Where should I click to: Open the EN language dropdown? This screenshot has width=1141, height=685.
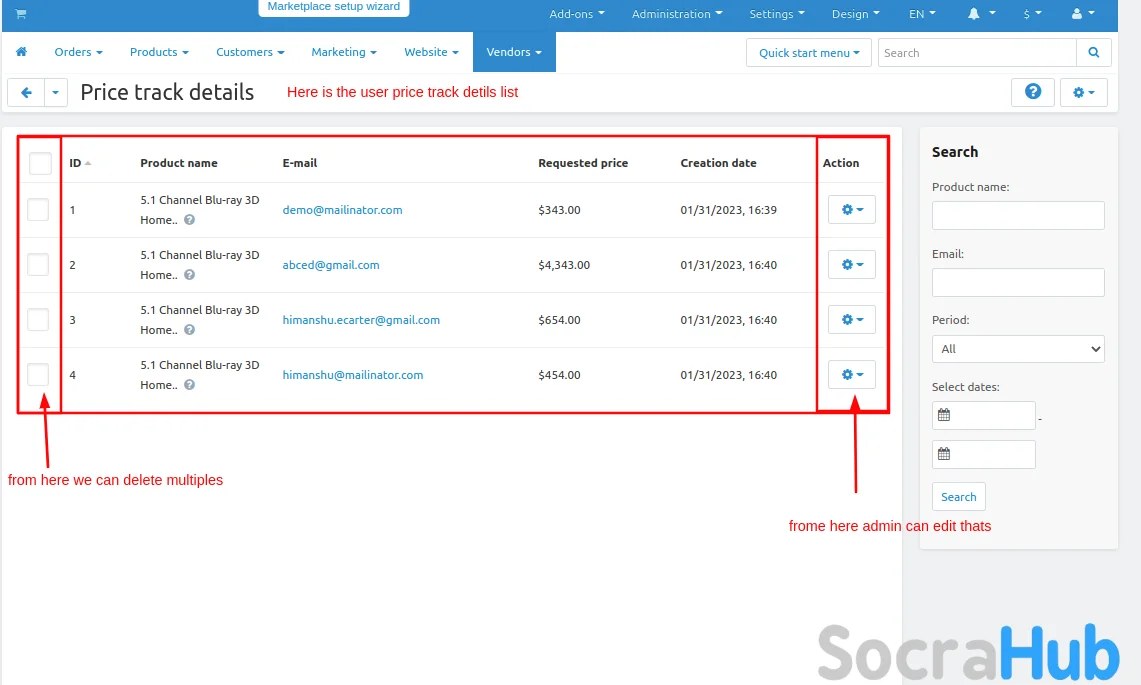click(x=922, y=14)
